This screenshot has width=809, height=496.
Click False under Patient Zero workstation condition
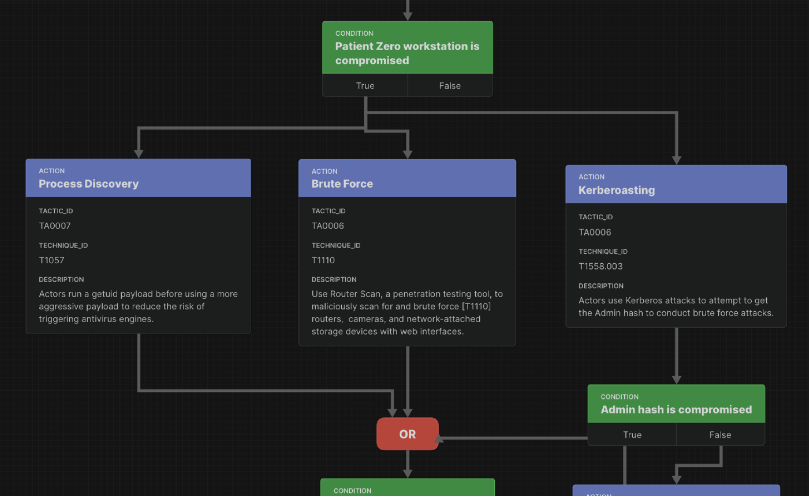(x=450, y=86)
